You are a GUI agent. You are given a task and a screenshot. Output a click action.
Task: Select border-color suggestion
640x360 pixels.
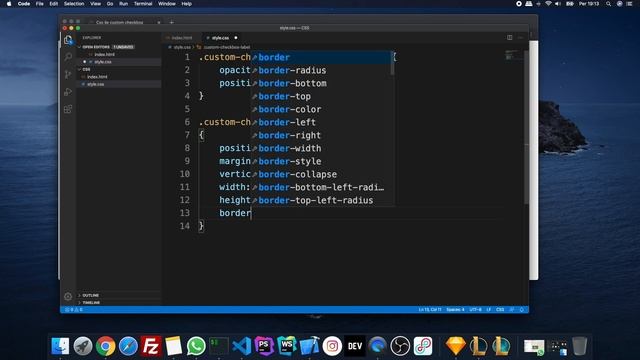(x=321, y=110)
